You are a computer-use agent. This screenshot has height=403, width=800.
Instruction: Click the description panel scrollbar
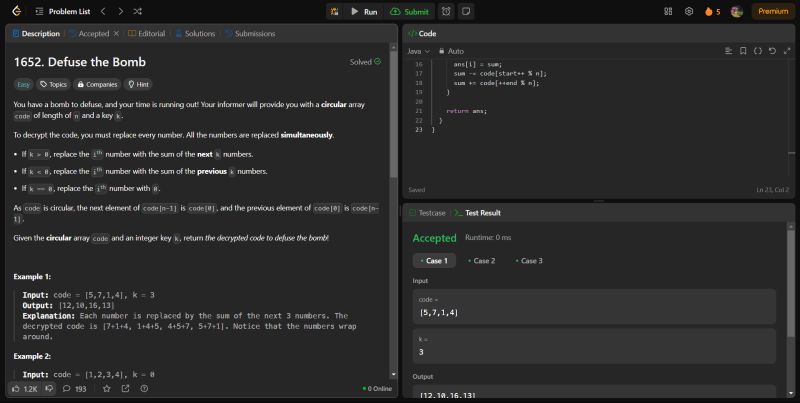(x=393, y=112)
